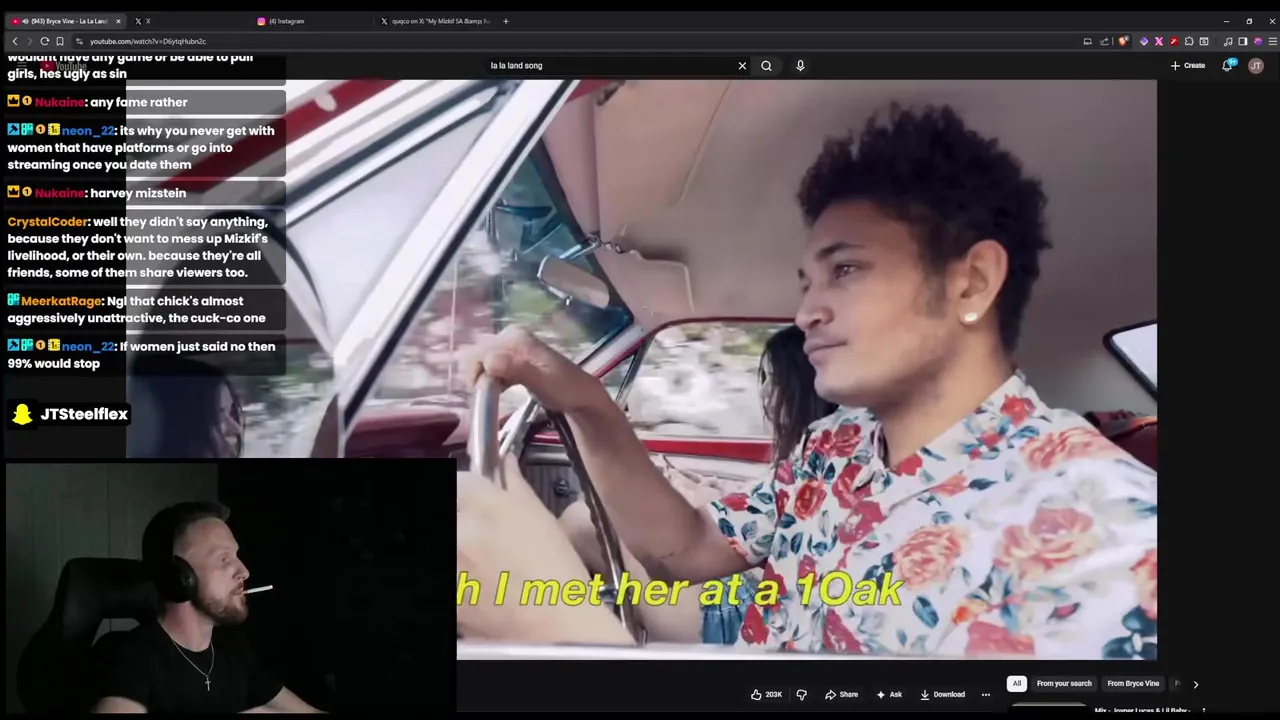Run YouTube search with magnifier button
1280x720 pixels.
766,66
